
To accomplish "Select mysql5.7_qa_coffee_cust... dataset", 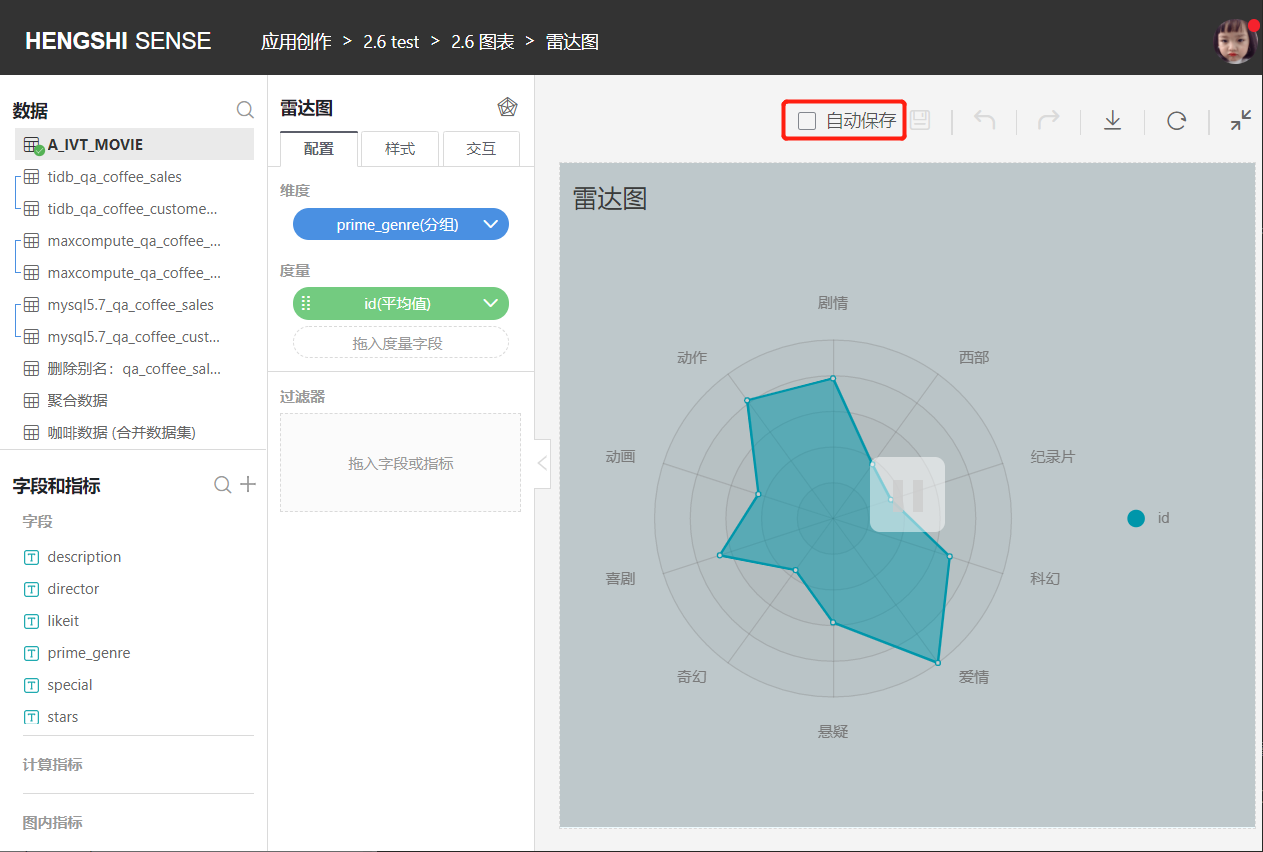I will point(134,337).
